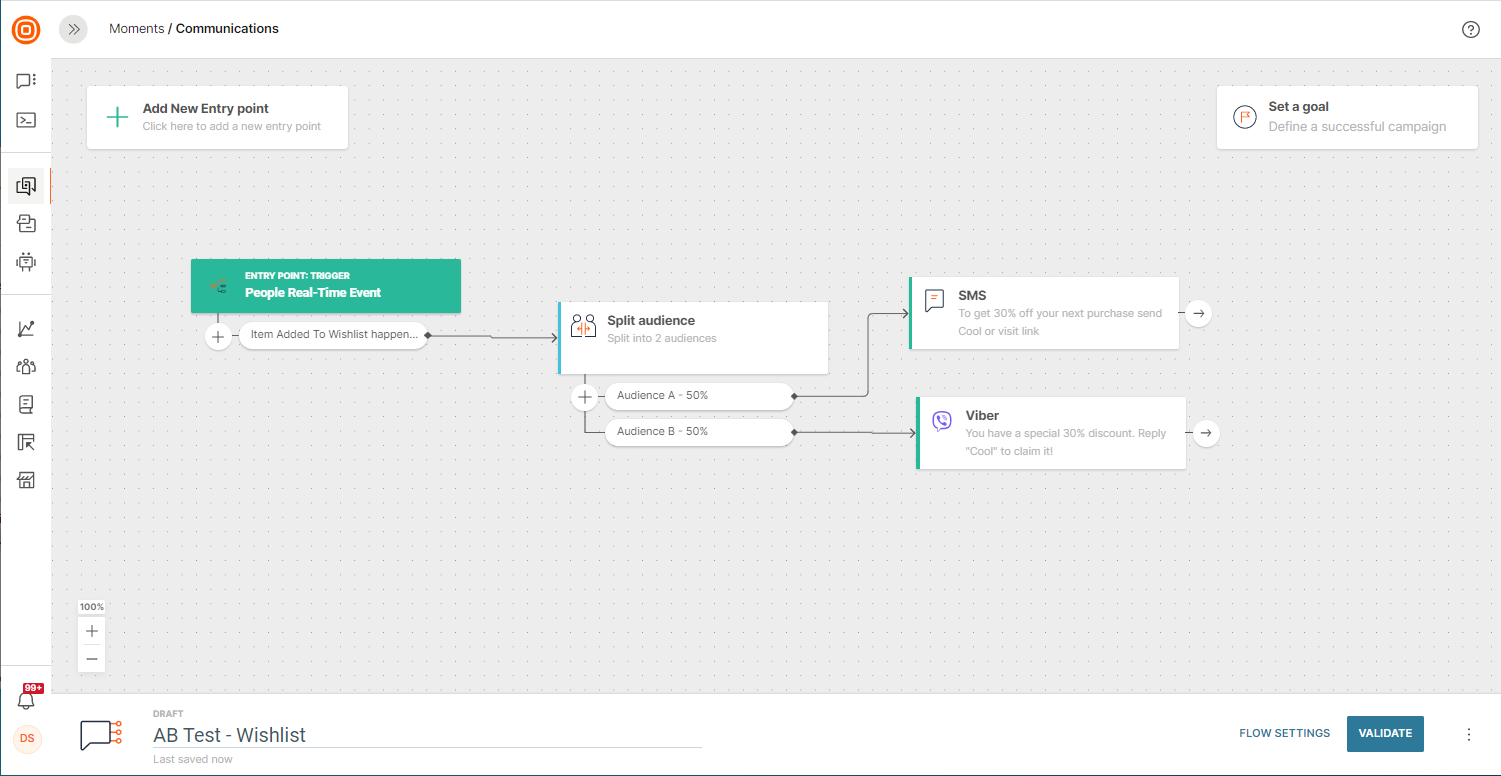
Task: Open the Moments icon in sidebar
Action: click(26, 186)
